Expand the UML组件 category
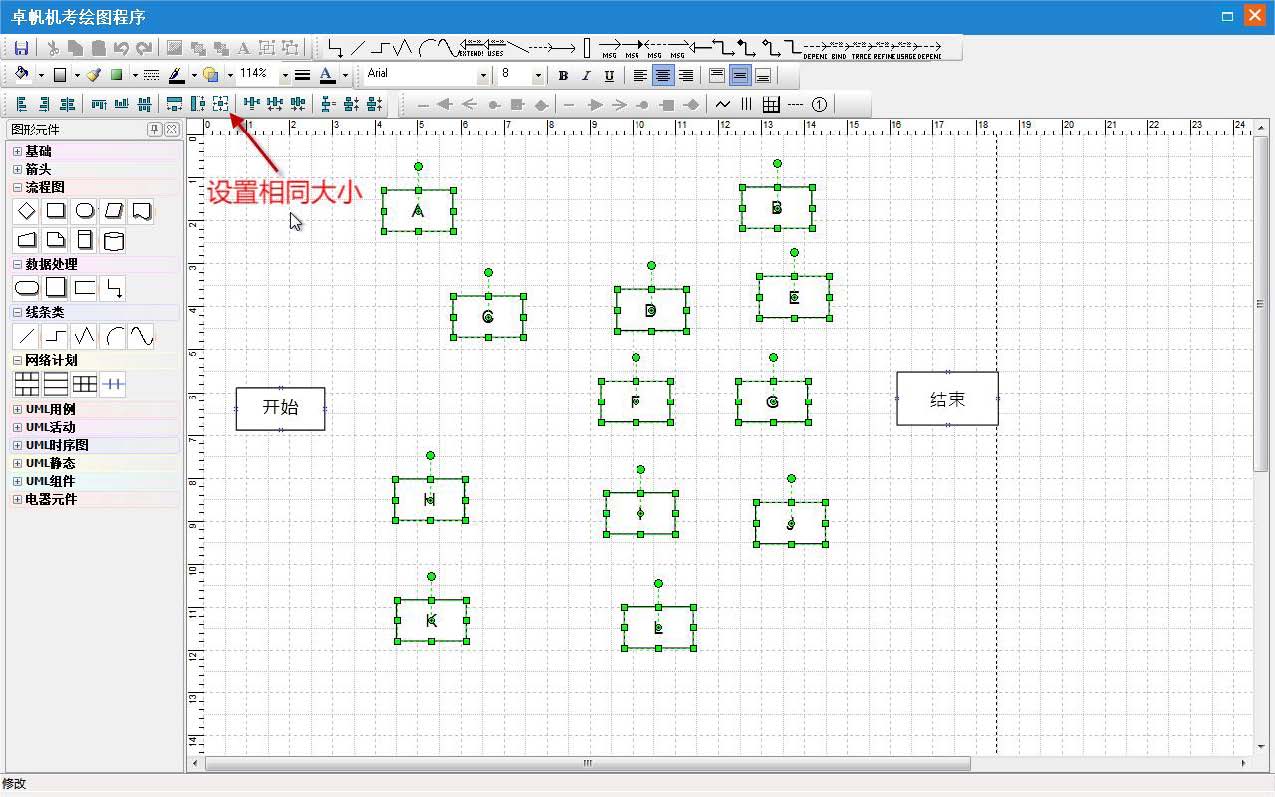This screenshot has width=1275, height=797. coord(18,481)
